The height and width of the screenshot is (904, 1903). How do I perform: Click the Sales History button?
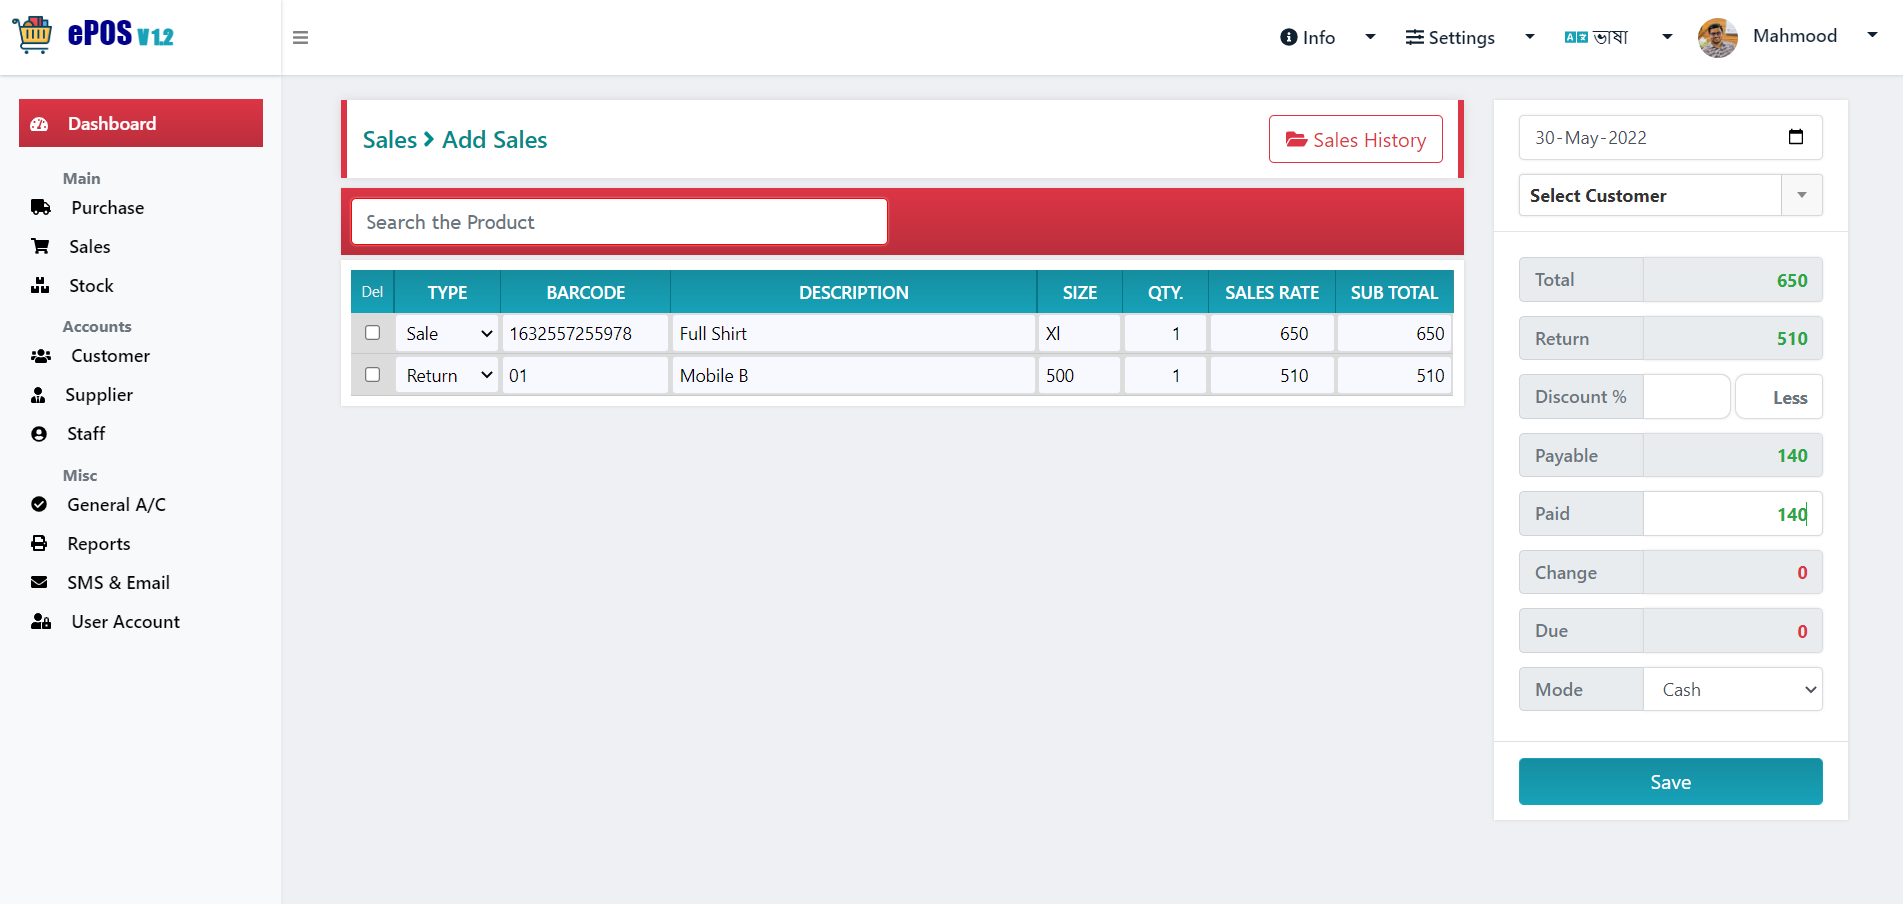tap(1355, 139)
